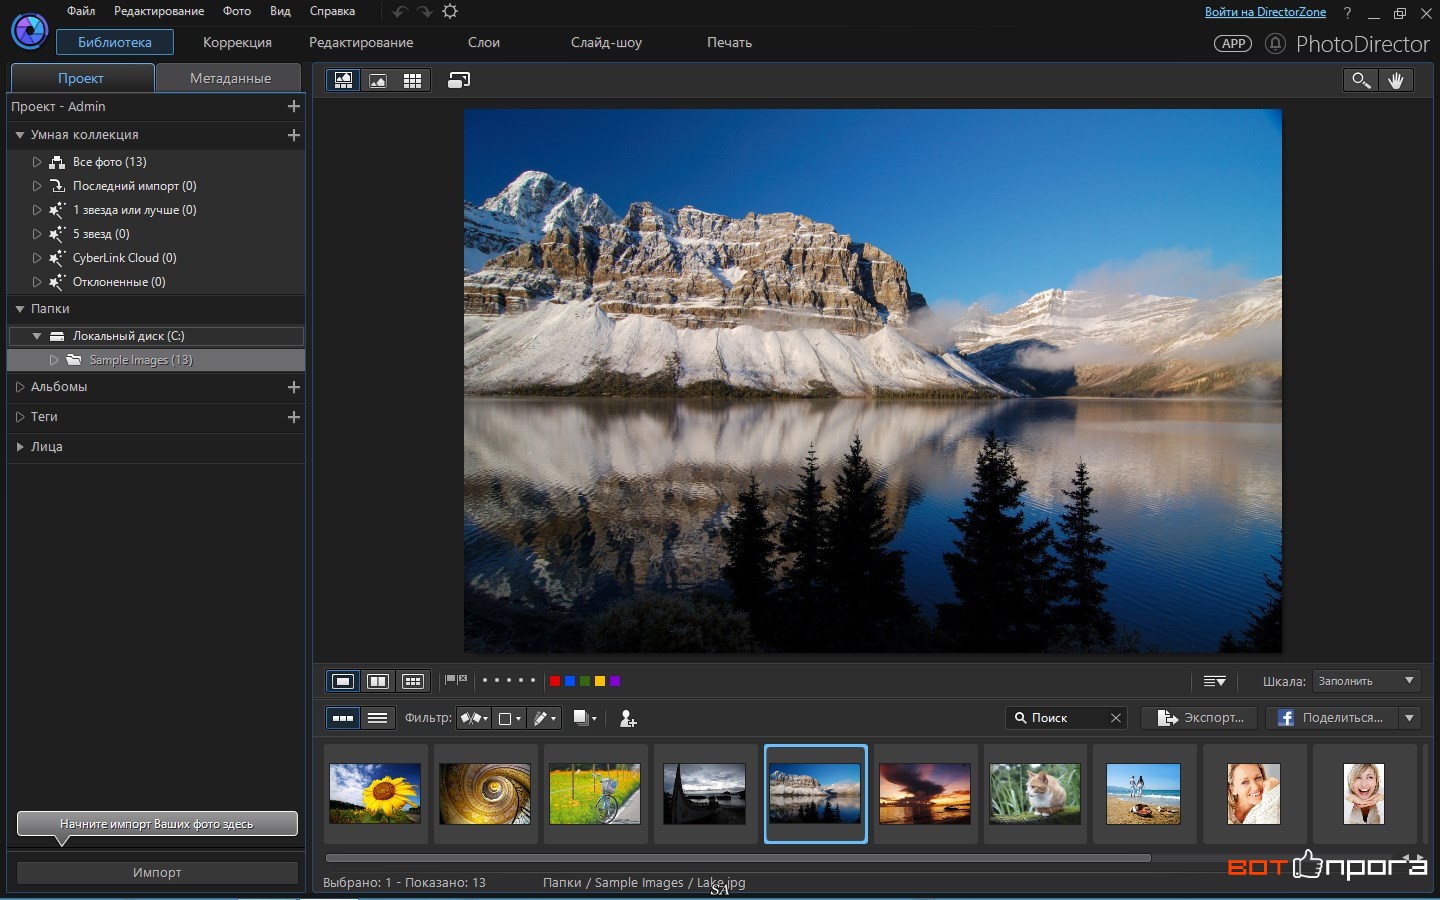Select the cat thumbnail
This screenshot has height=900, width=1440.
pyautogui.click(x=1035, y=794)
